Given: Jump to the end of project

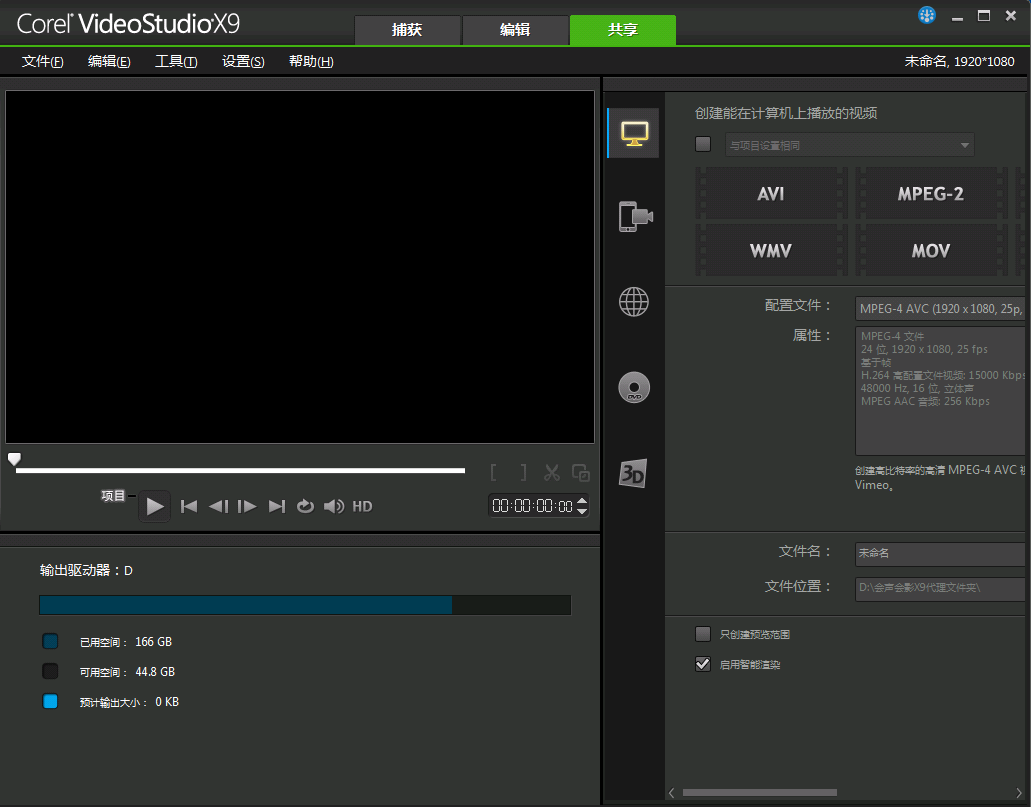Looking at the screenshot, I should (277, 506).
